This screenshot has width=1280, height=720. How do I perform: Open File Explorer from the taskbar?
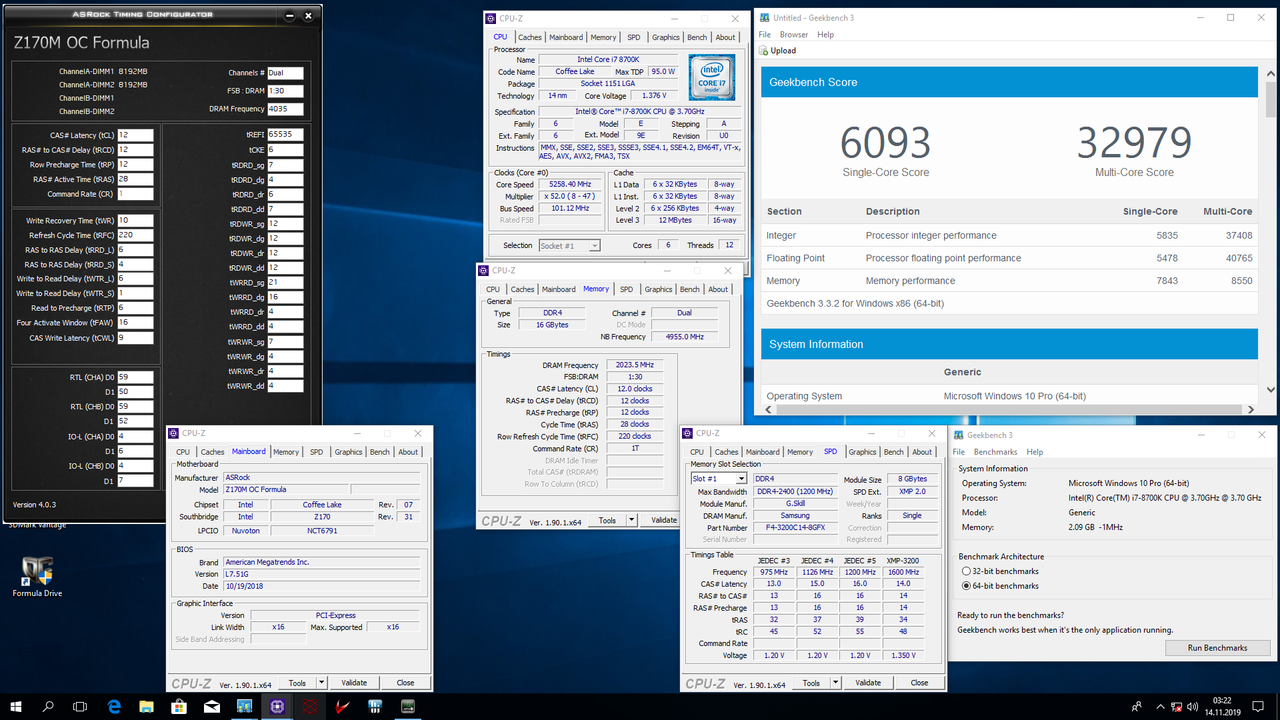coord(146,706)
